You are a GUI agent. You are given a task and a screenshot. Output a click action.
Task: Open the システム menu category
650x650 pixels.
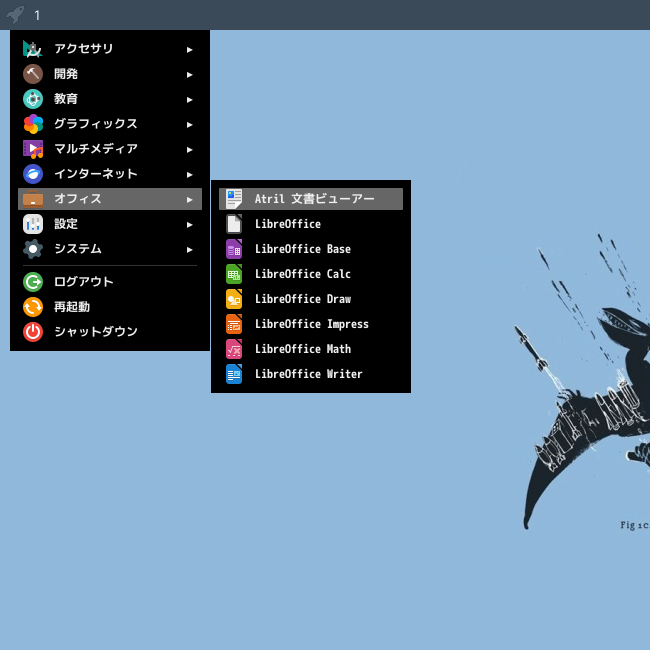tap(110, 249)
